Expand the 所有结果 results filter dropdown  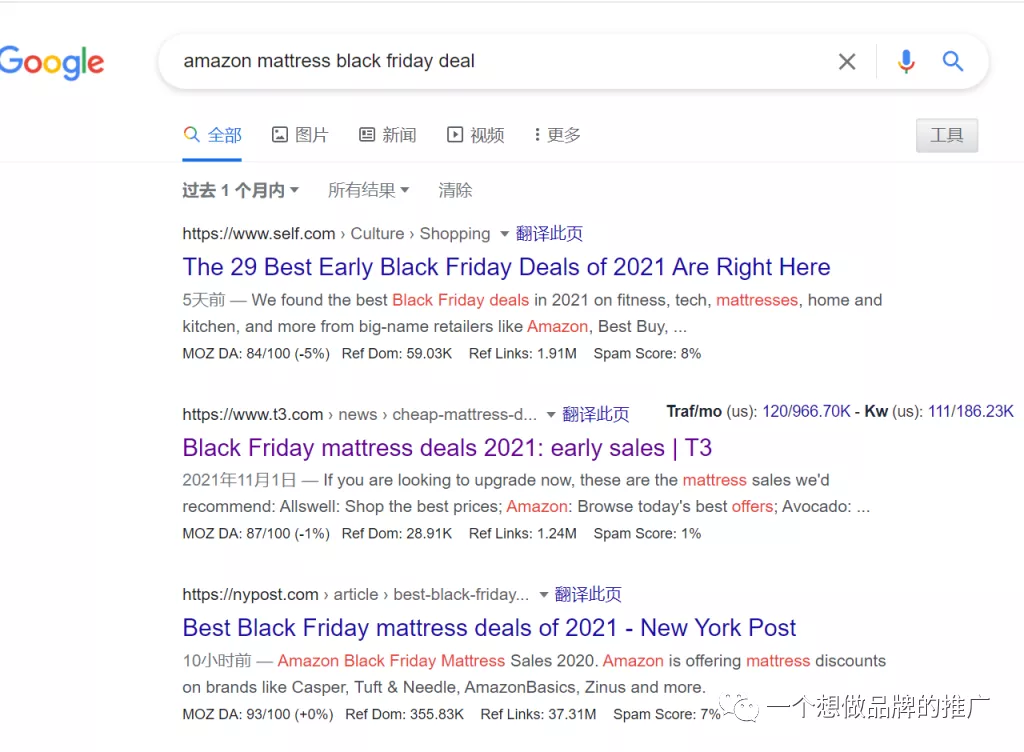(368, 191)
